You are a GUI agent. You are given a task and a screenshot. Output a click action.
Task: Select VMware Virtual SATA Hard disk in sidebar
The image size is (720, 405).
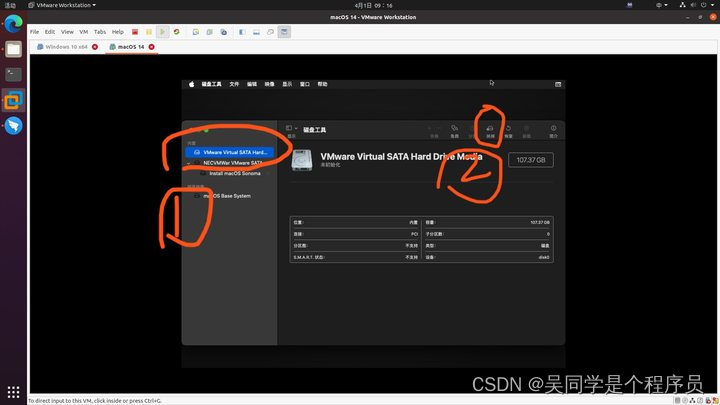230,152
